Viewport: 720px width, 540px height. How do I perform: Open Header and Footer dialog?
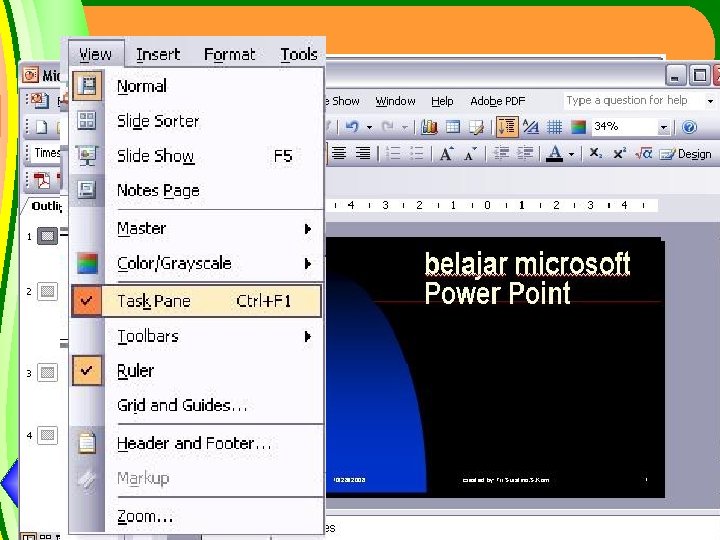pos(197,443)
